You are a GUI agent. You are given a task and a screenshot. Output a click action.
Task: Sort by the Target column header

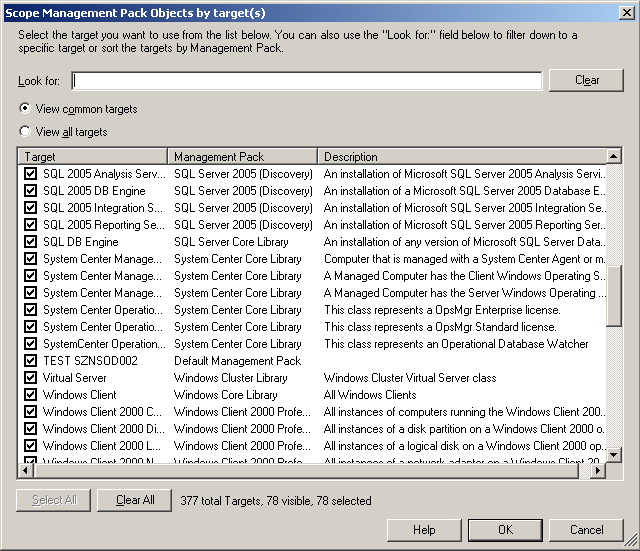[93, 156]
